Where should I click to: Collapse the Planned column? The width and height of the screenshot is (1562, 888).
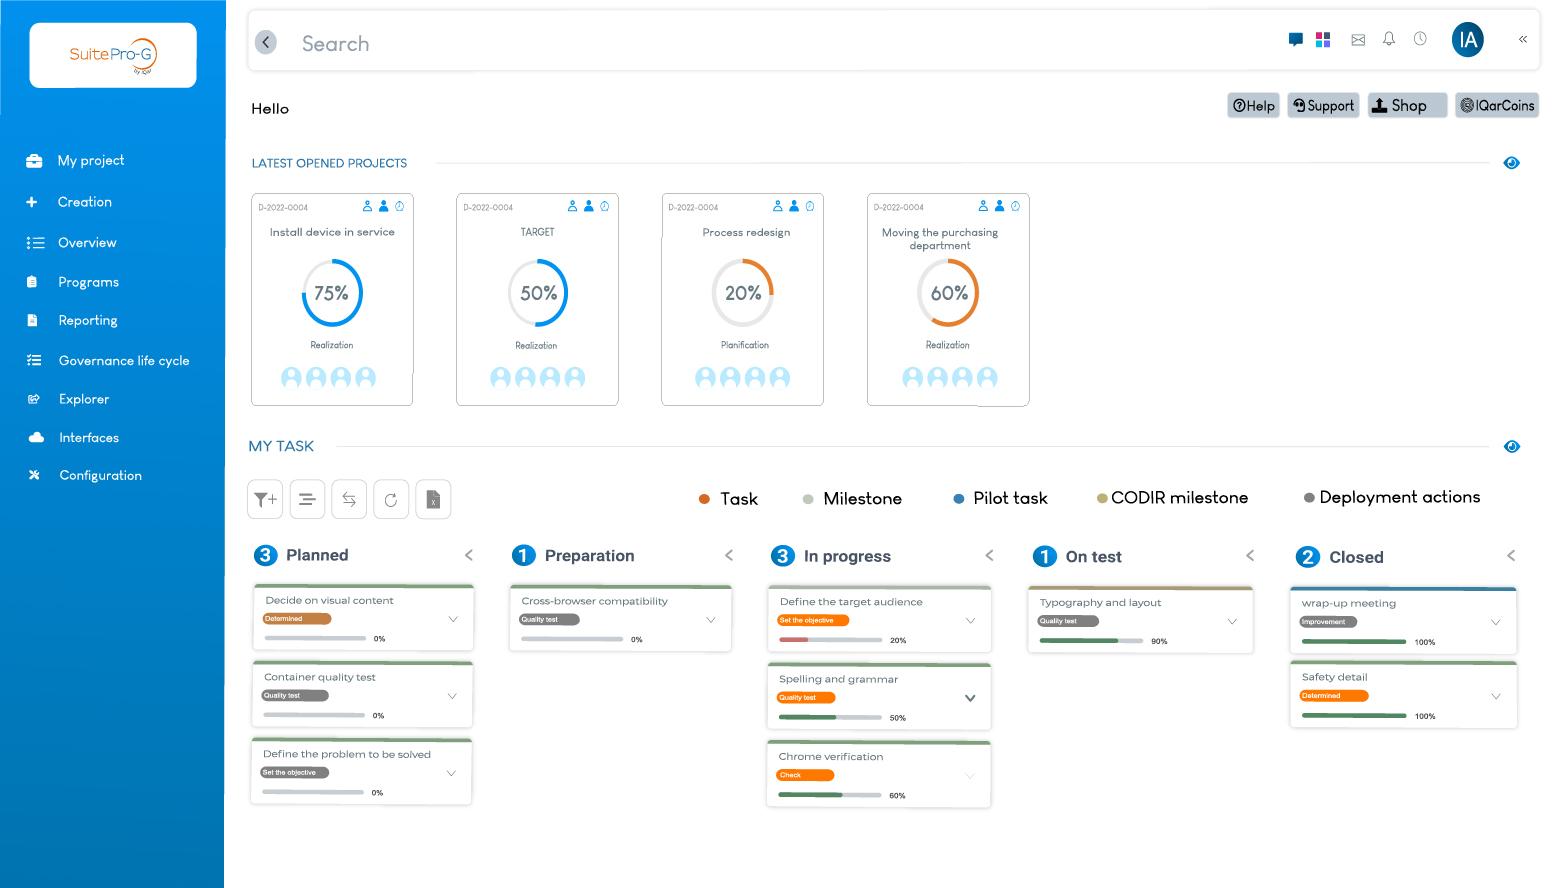tap(469, 555)
